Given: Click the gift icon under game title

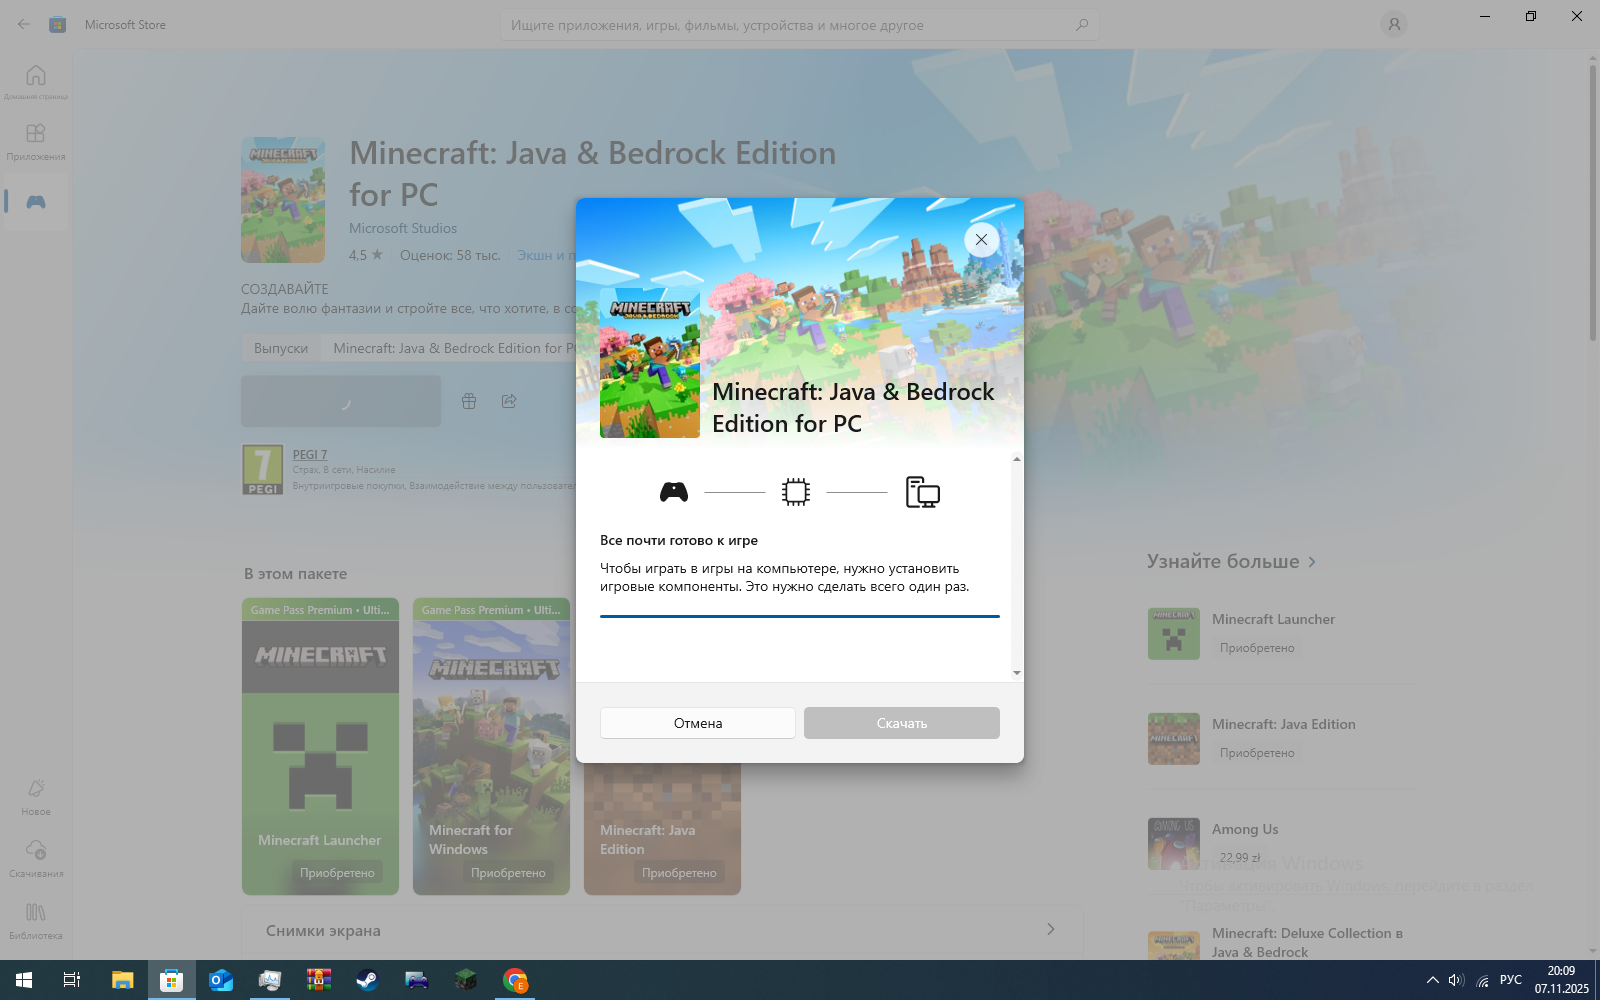Looking at the screenshot, I should coord(469,401).
